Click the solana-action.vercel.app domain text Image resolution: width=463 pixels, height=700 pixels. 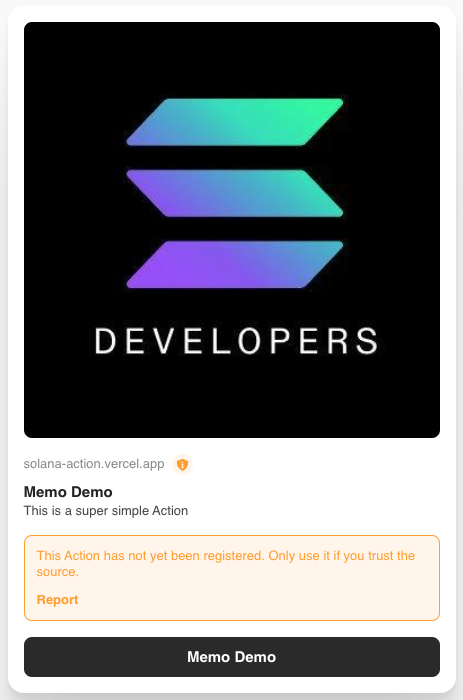(x=94, y=464)
